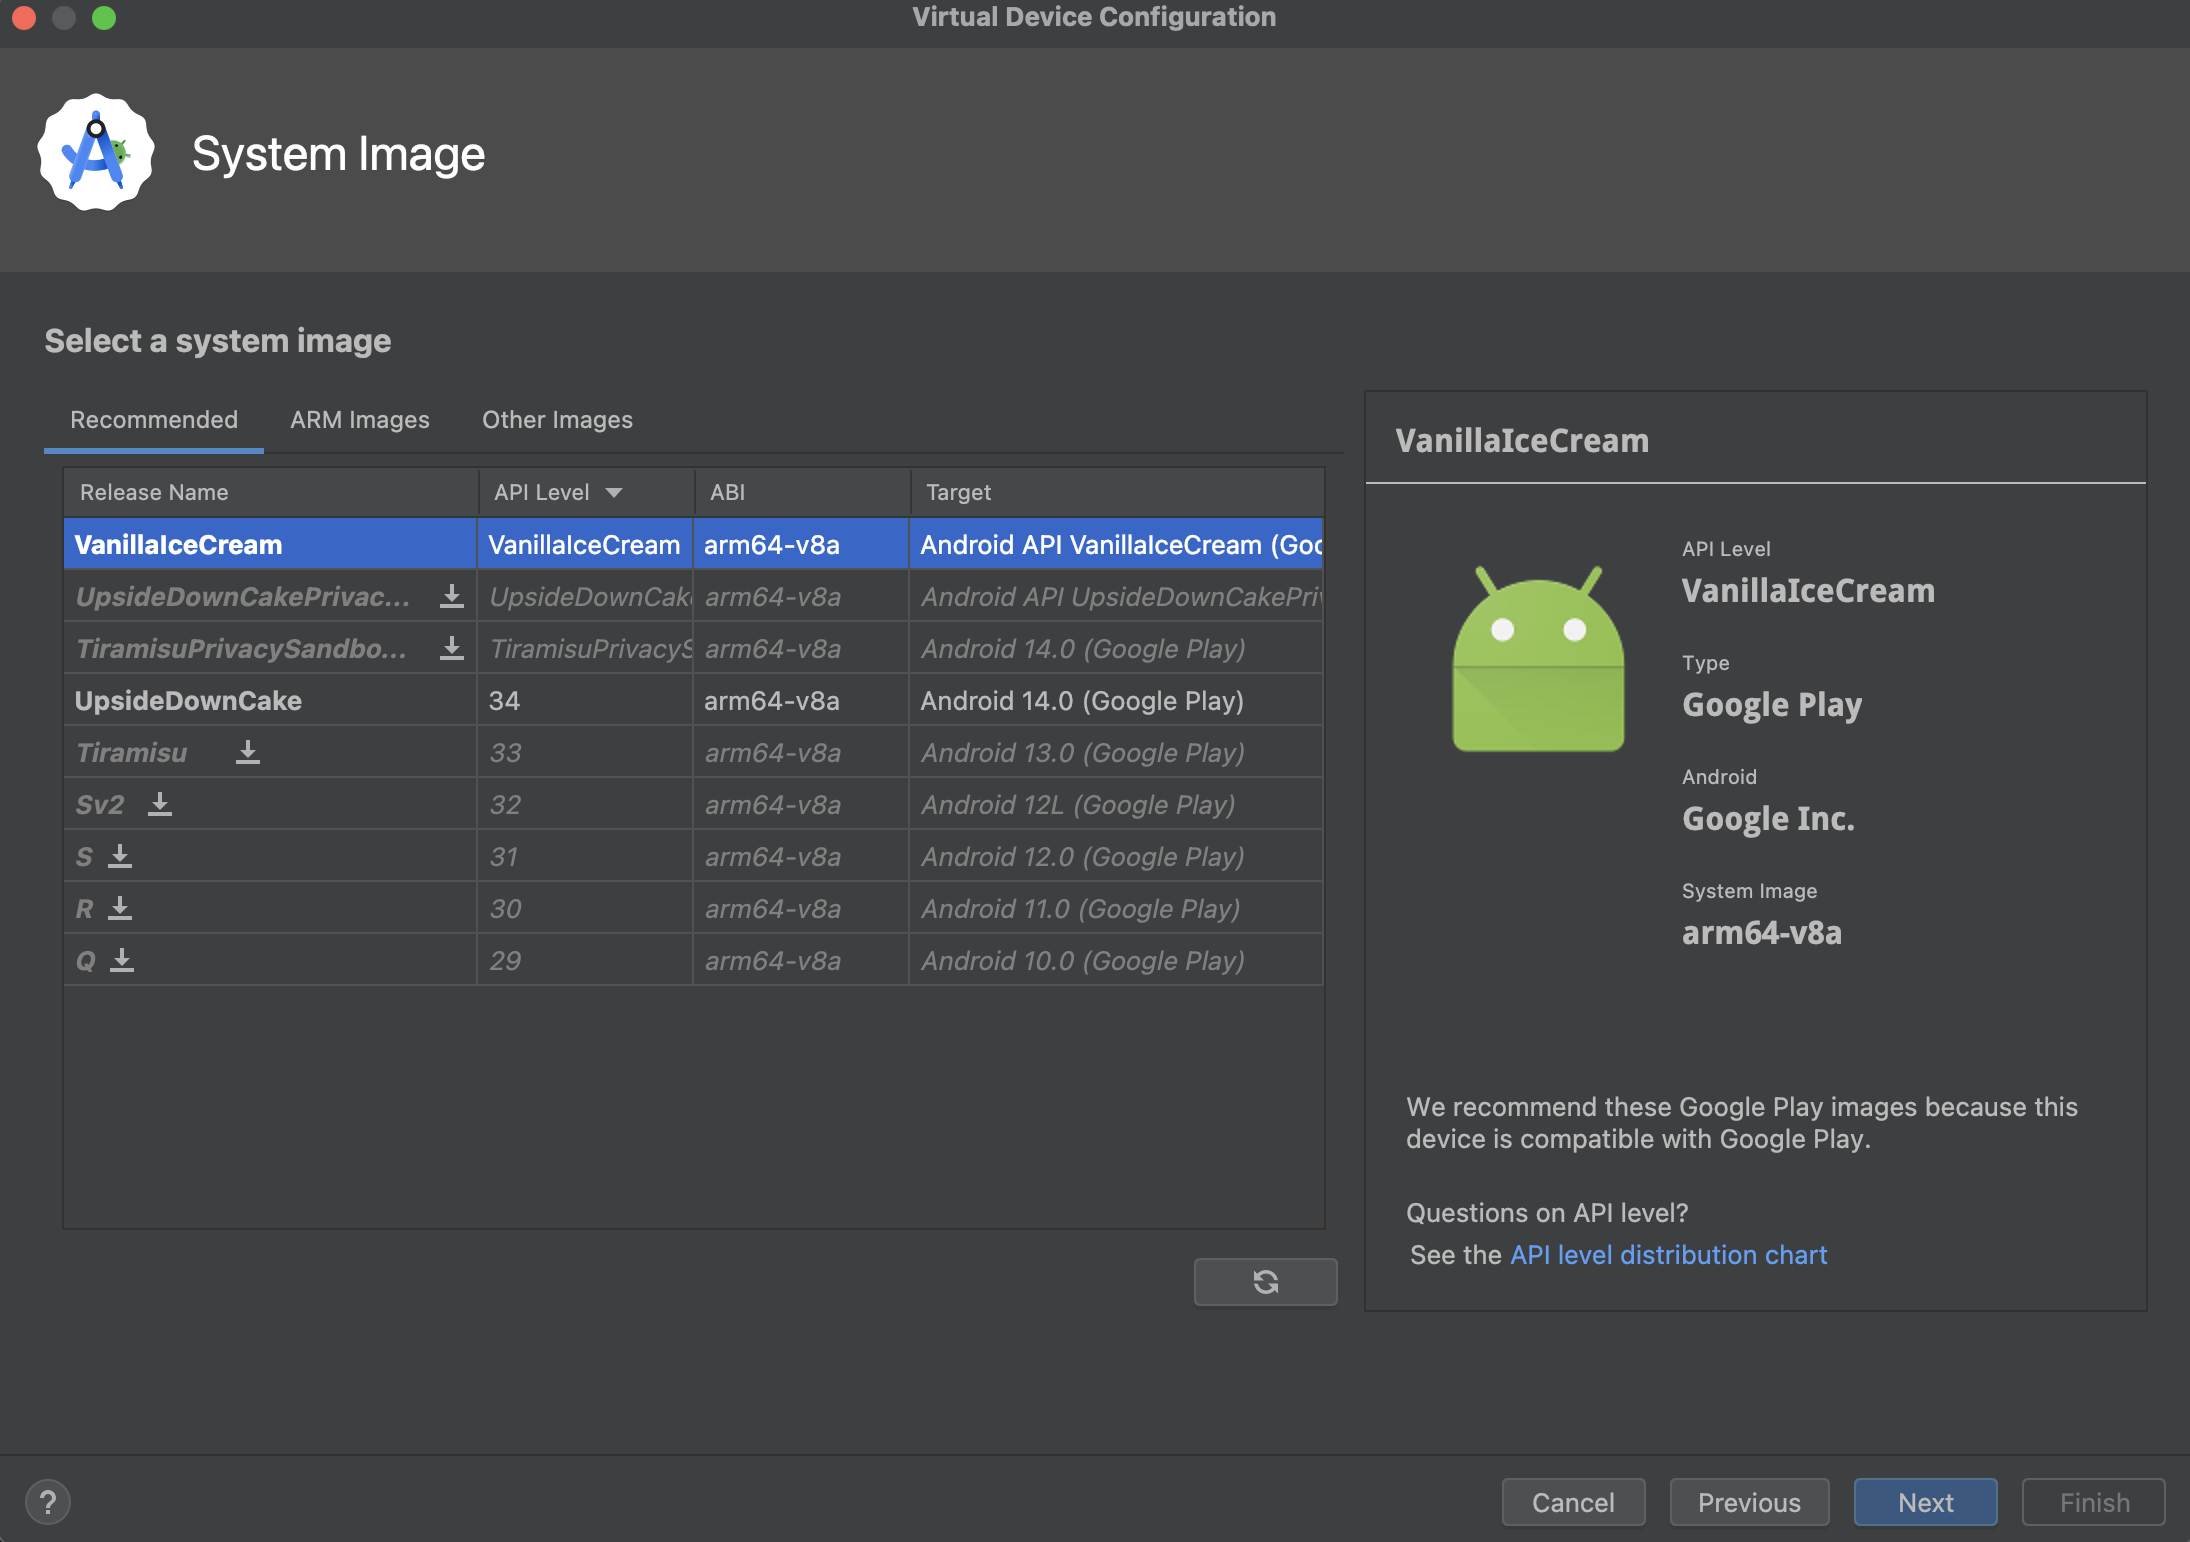Switch to Other Images tab
The image size is (2190, 1542).
tap(557, 419)
